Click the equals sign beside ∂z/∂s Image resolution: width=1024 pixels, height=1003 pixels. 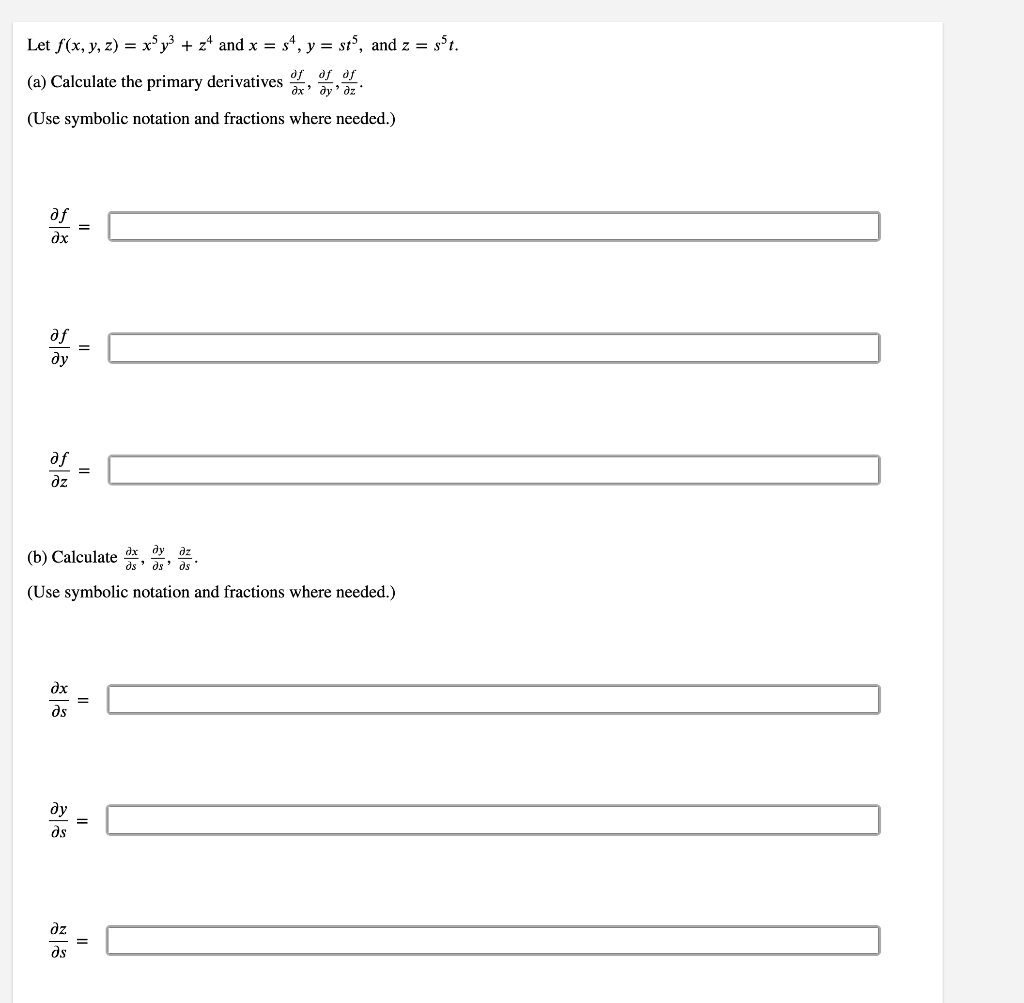(84, 939)
